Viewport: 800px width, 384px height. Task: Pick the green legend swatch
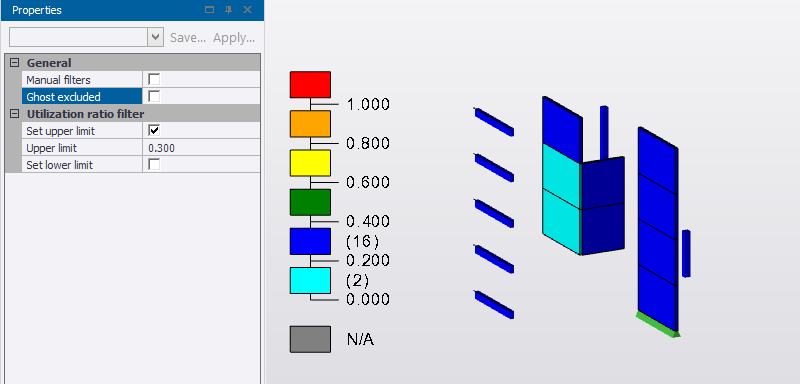click(x=310, y=202)
